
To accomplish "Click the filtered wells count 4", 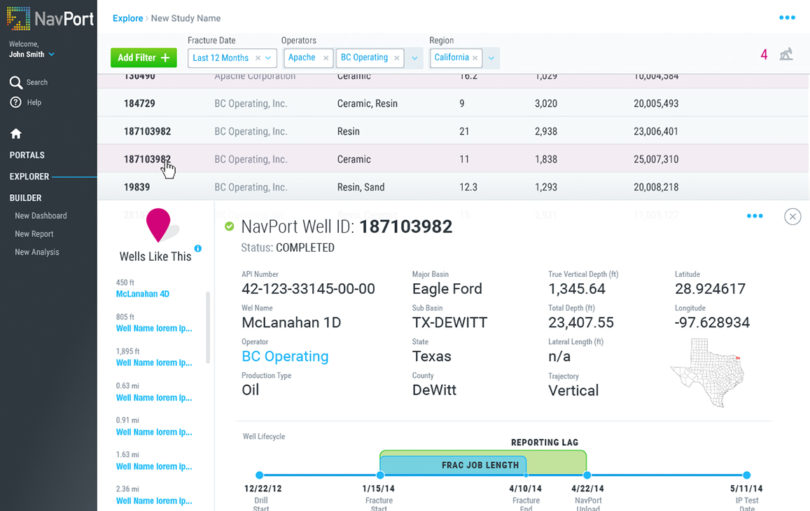I will click(x=764, y=54).
